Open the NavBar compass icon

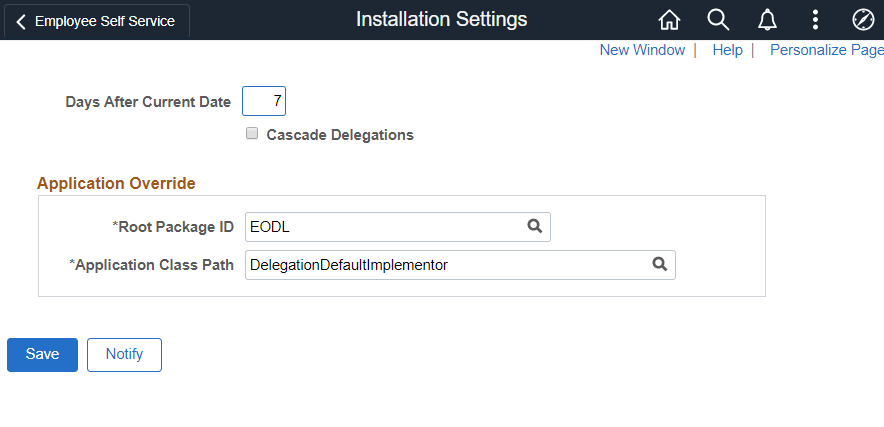tap(863, 20)
